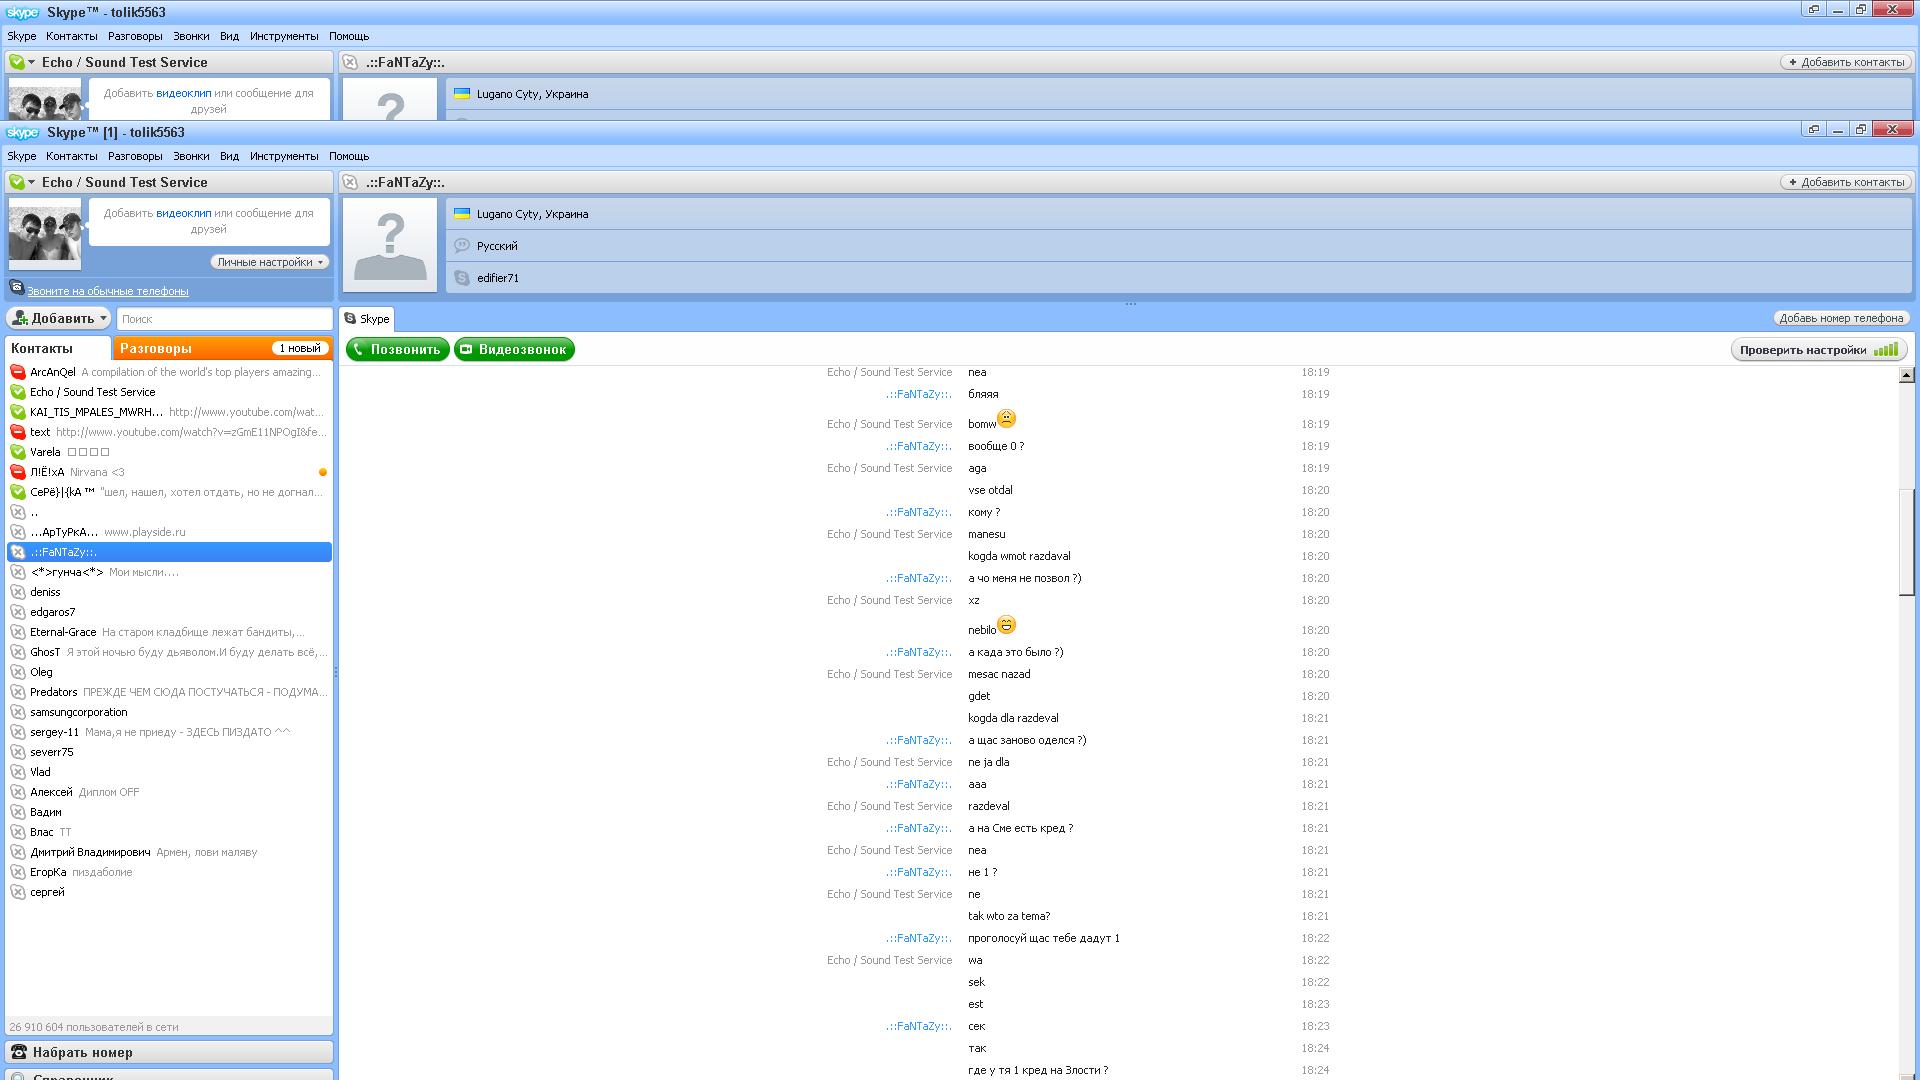1920x1080 pixels.
Task: Click Eternal-Grace contact offline icon
Action: [x=18, y=632]
